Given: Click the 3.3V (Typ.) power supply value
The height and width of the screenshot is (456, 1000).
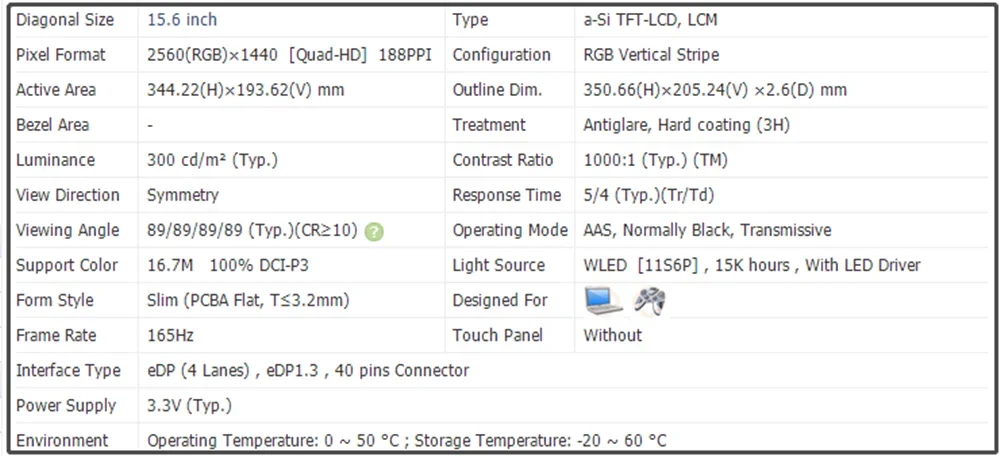Looking at the screenshot, I should pos(189,406).
